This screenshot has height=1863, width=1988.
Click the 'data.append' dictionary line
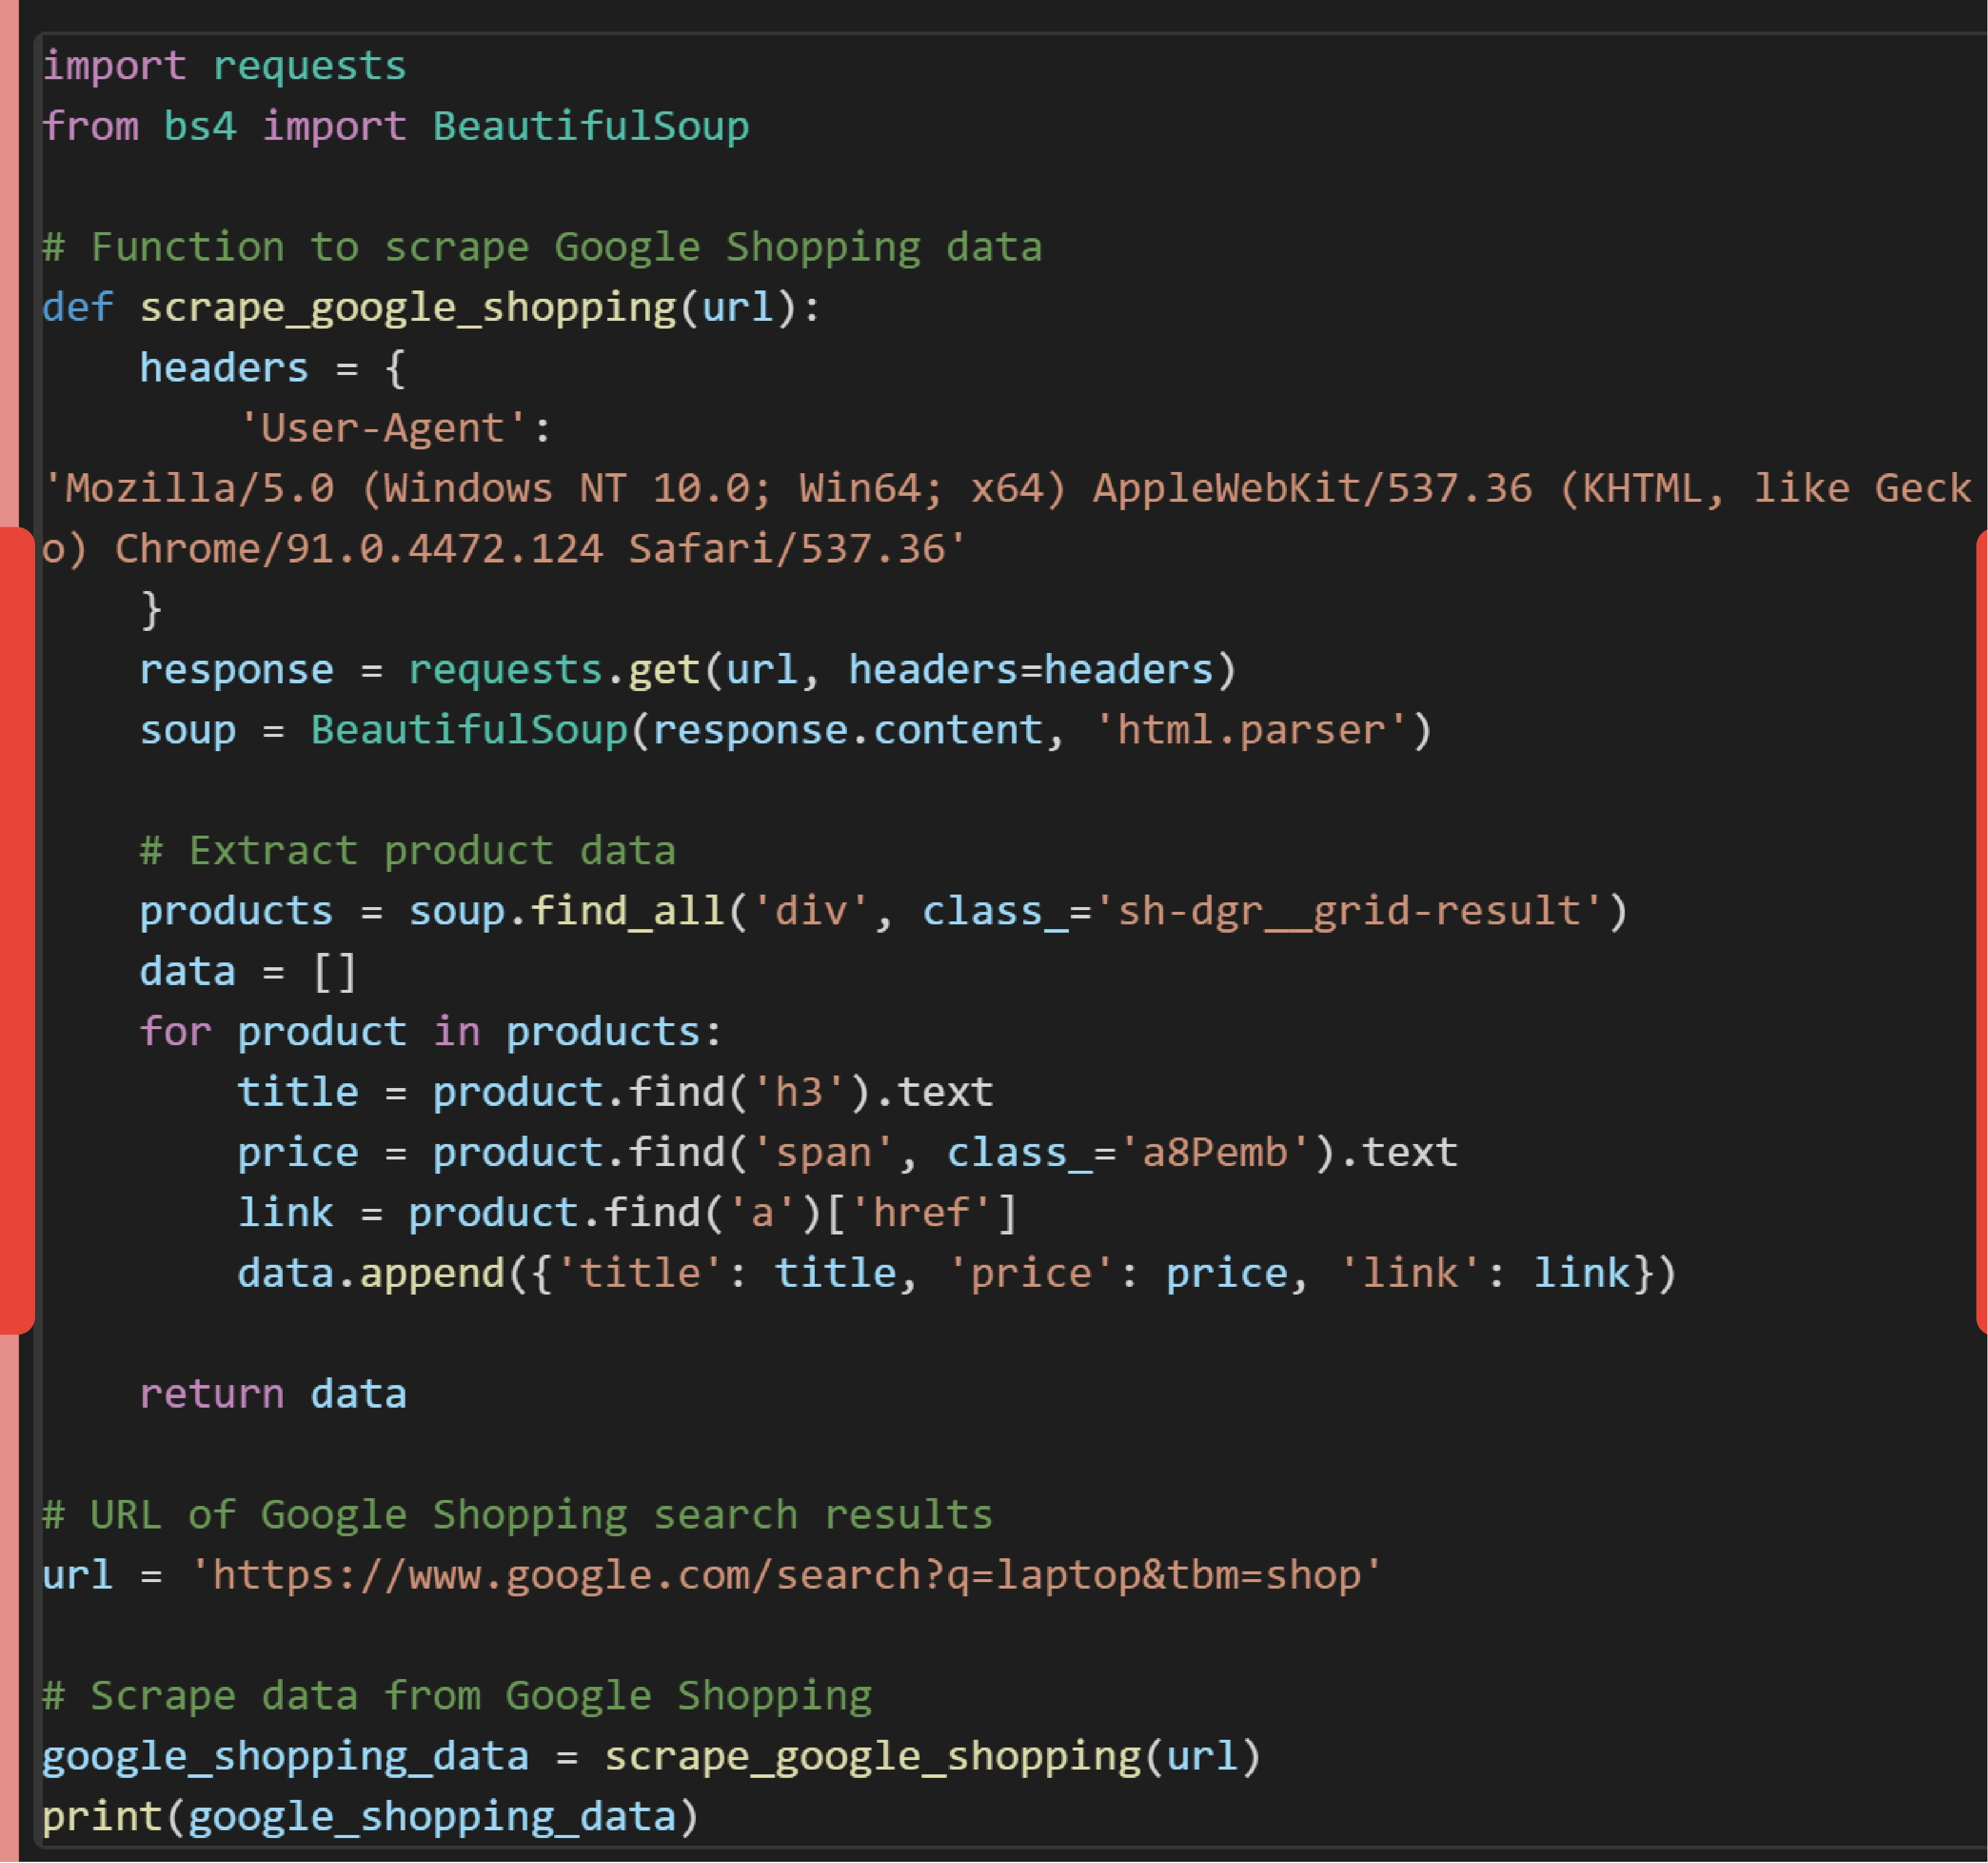pyautogui.click(x=957, y=1274)
